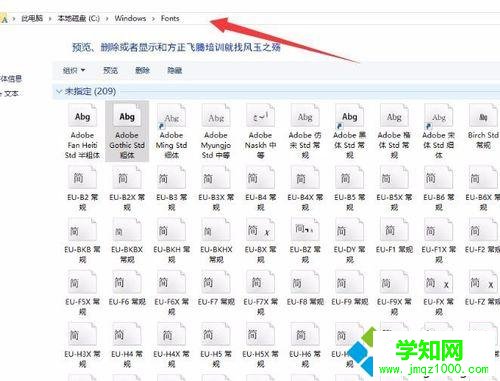The width and height of the screenshot is (500, 381).
Task: Select the EU-BKHX font icon
Action: point(216,230)
